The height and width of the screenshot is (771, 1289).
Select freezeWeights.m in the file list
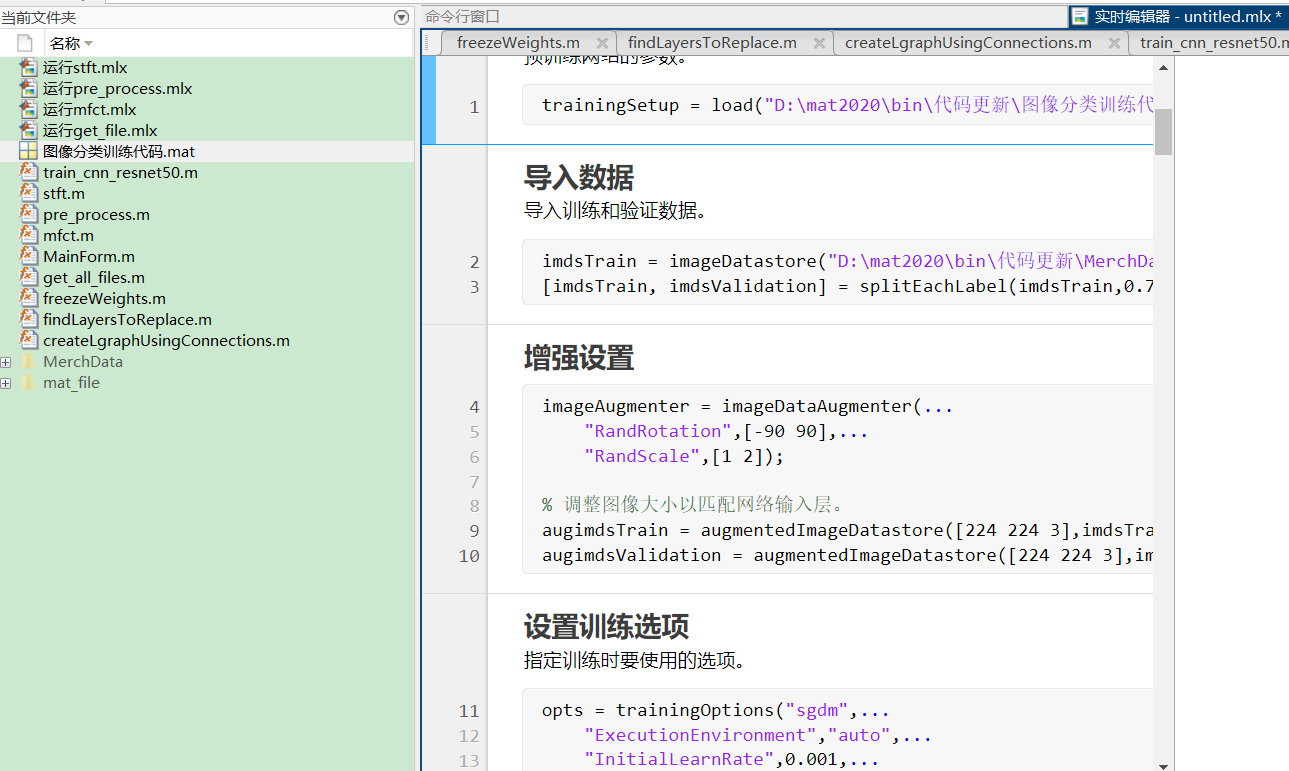(104, 299)
